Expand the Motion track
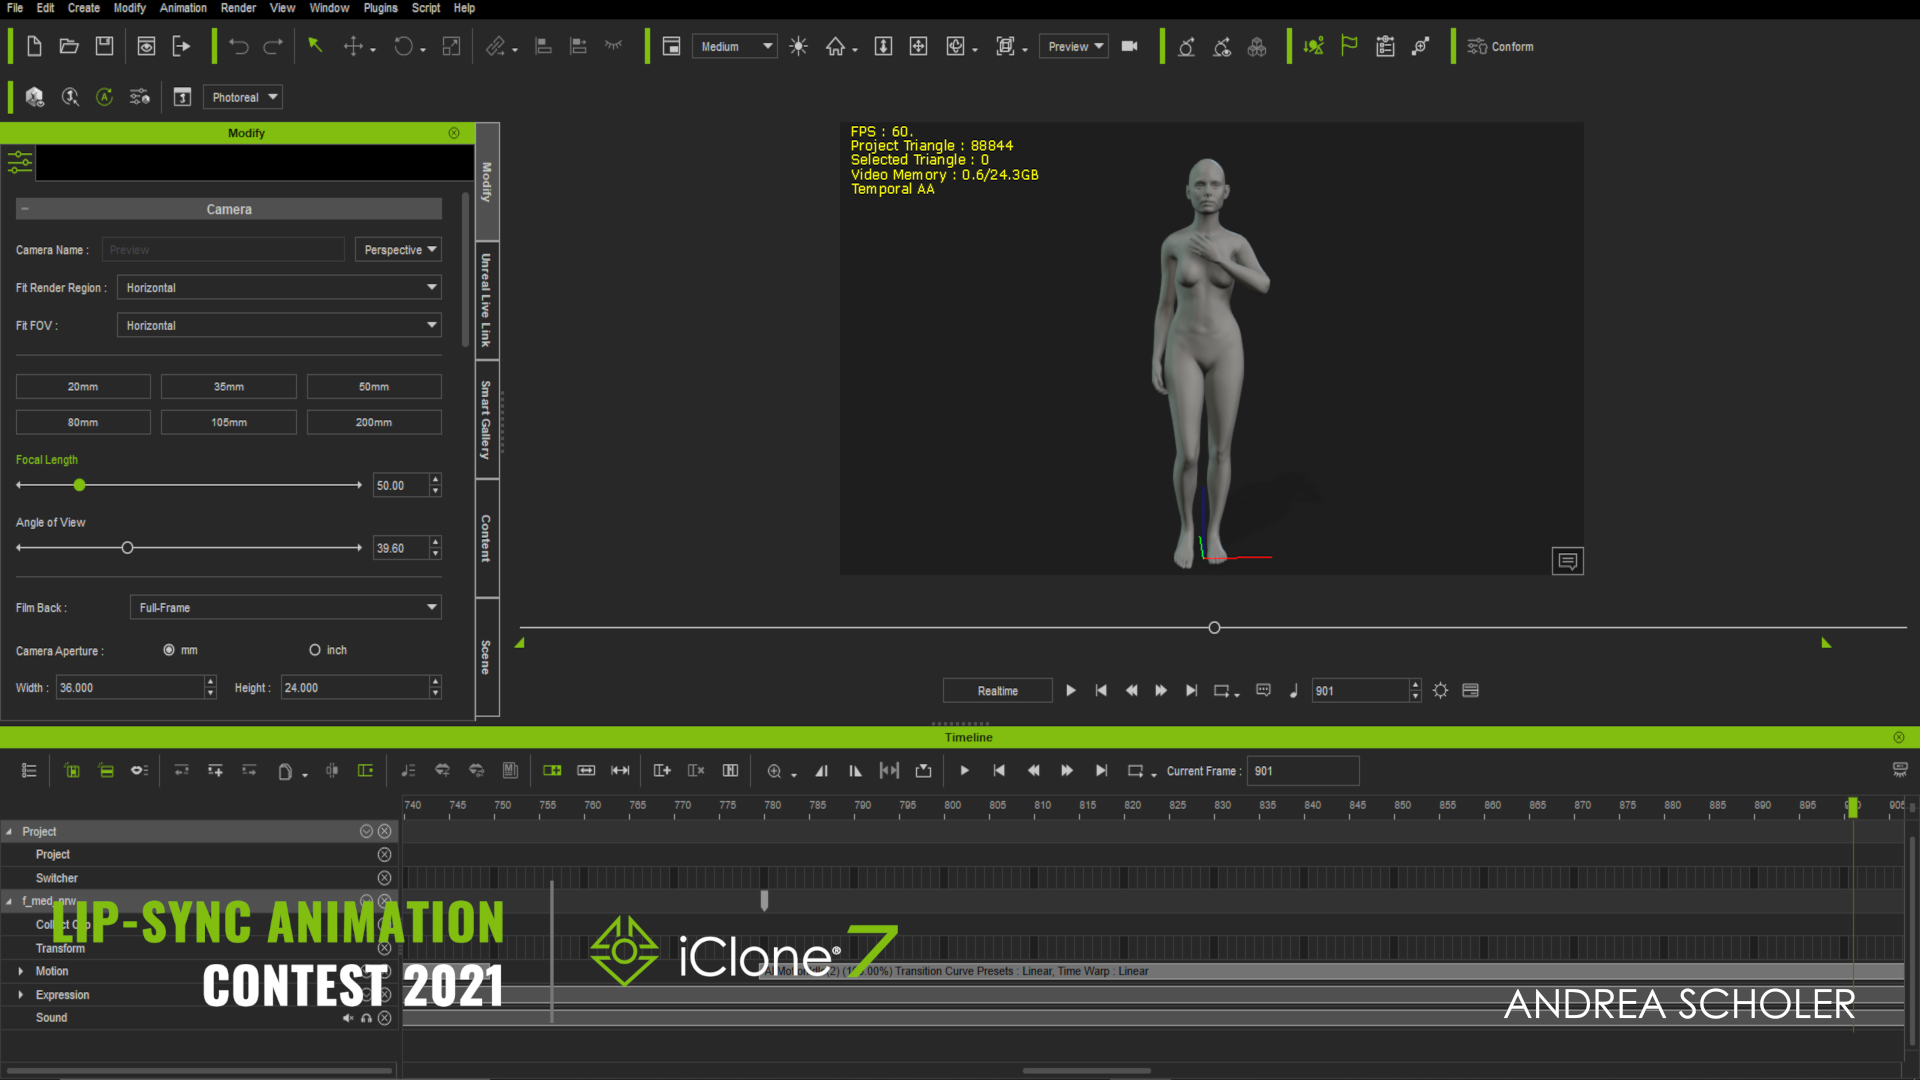This screenshot has height=1080, width=1920. tap(20, 971)
